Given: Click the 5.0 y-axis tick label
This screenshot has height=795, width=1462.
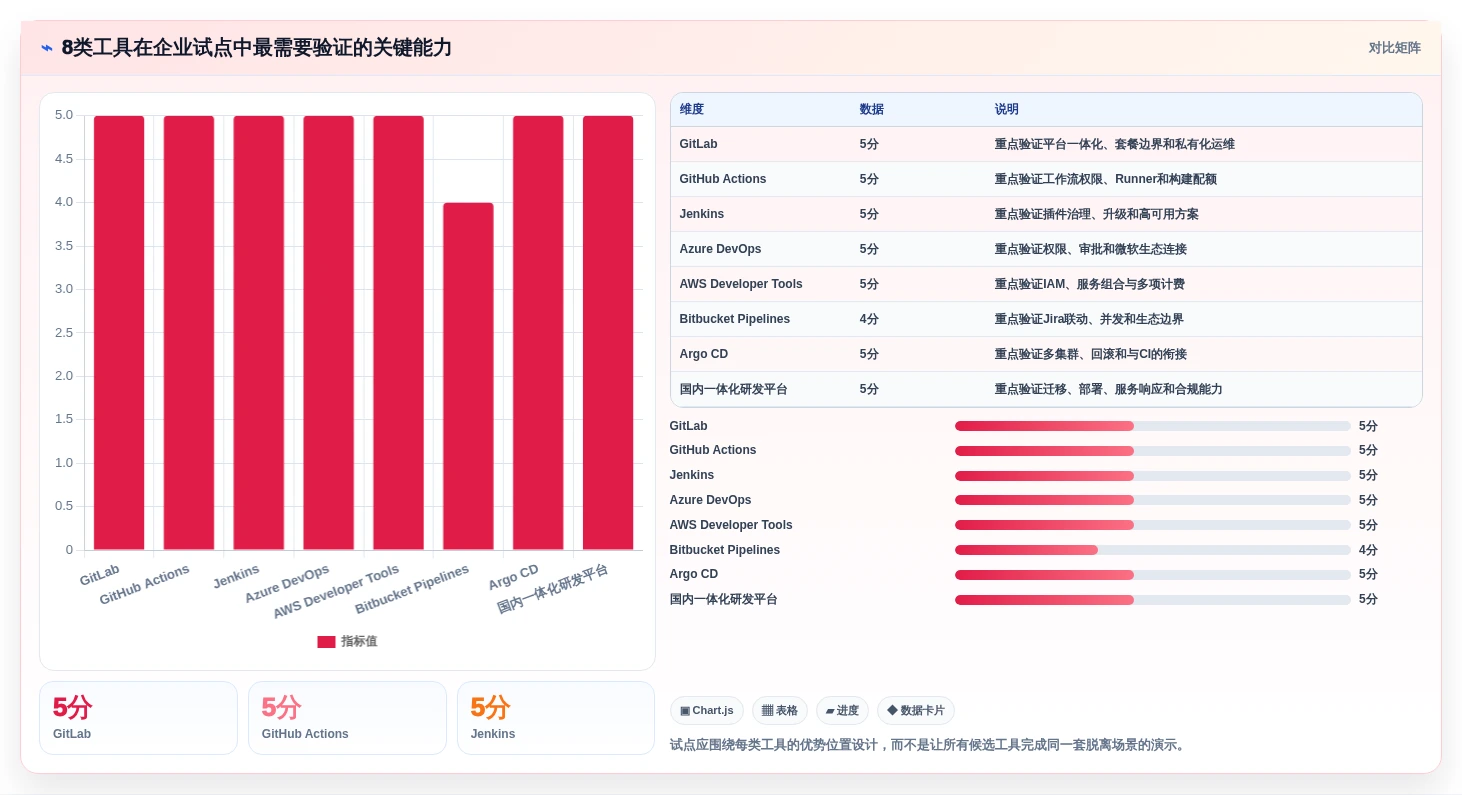Looking at the screenshot, I should 64,115.
